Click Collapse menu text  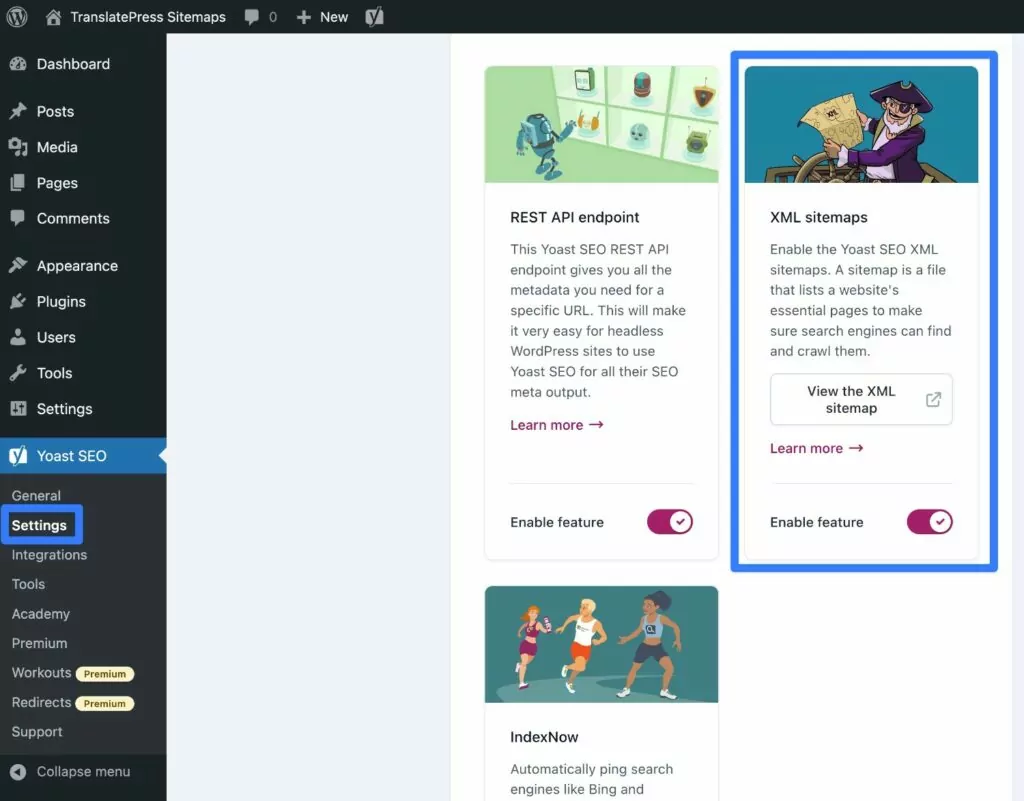click(83, 772)
